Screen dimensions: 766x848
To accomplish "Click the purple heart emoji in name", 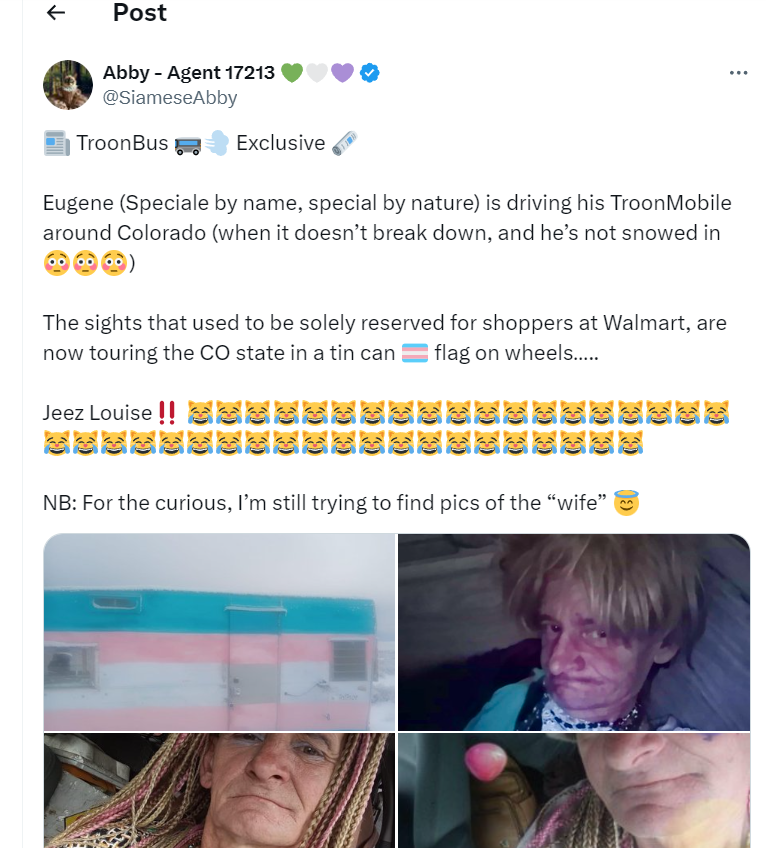I will 342,72.
